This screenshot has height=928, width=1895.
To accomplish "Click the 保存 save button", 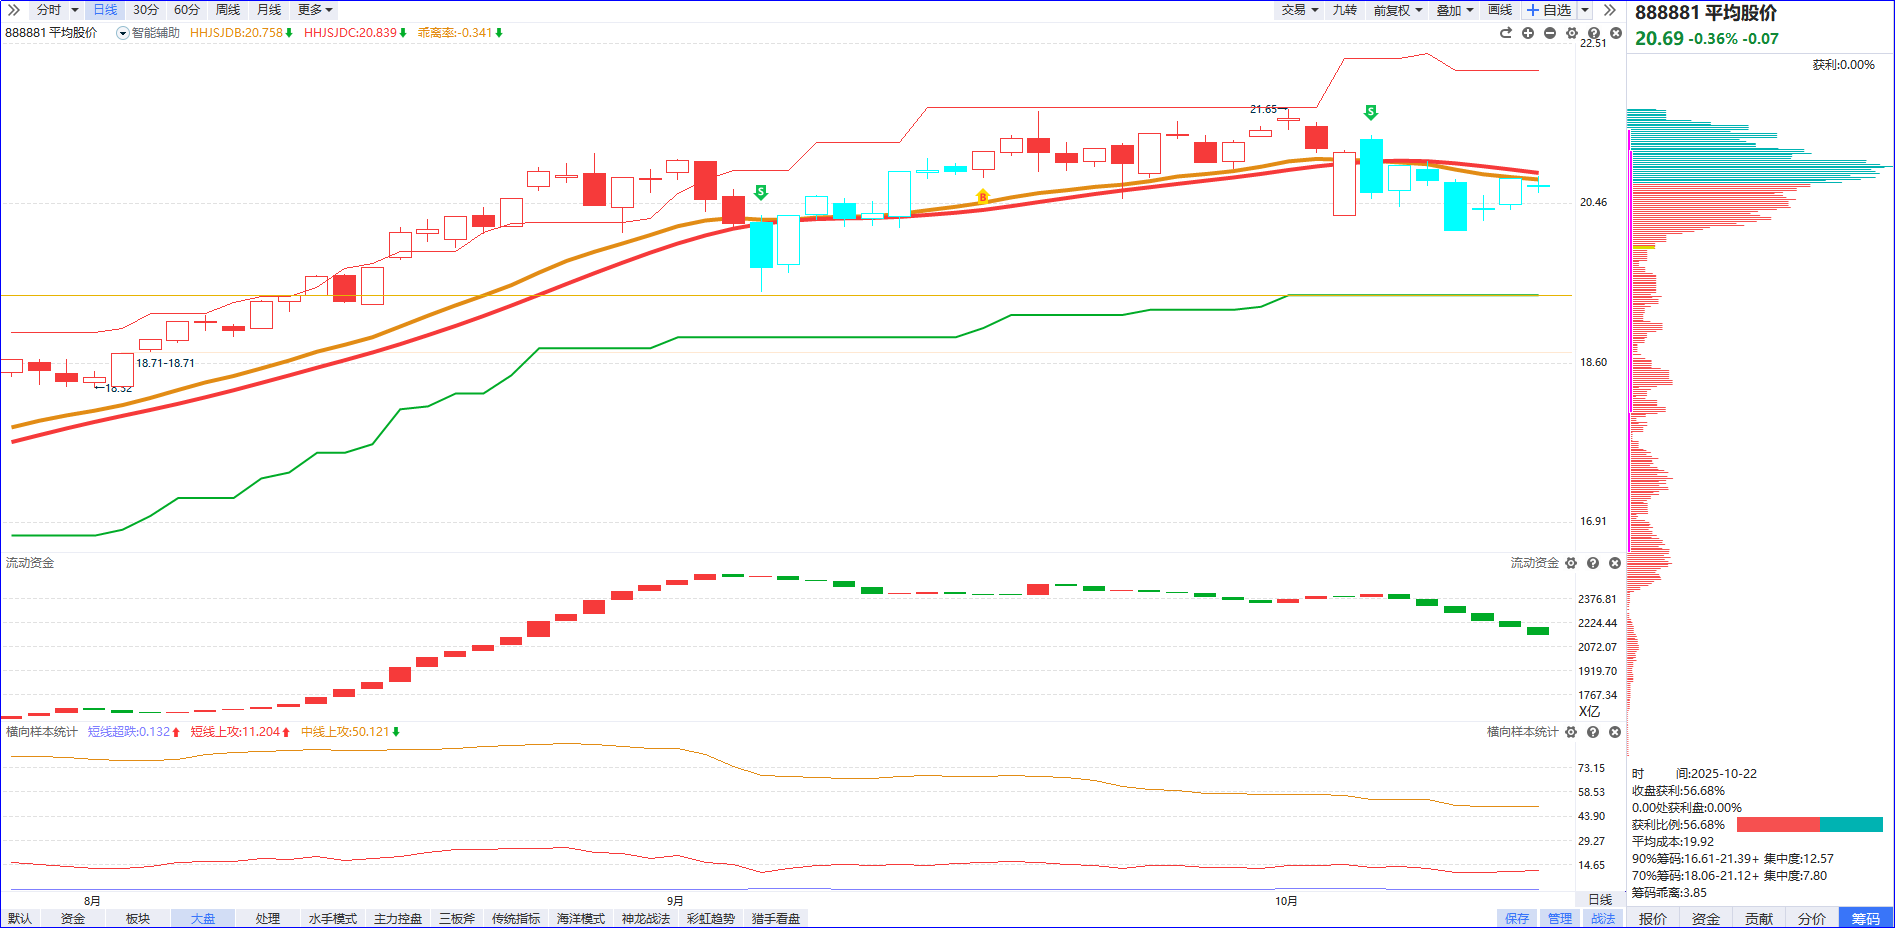I will [1517, 919].
